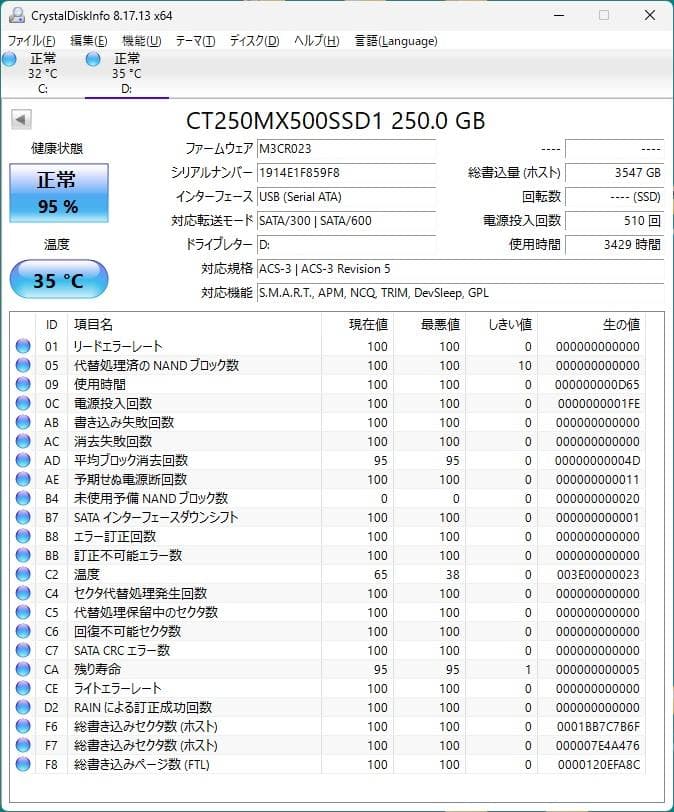The height and width of the screenshot is (812, 674).
Task: Click the status orb for C5 row
Action: click(23, 612)
